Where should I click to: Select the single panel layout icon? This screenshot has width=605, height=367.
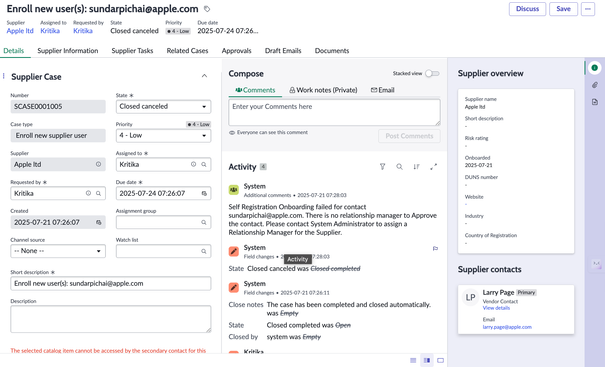point(440,360)
